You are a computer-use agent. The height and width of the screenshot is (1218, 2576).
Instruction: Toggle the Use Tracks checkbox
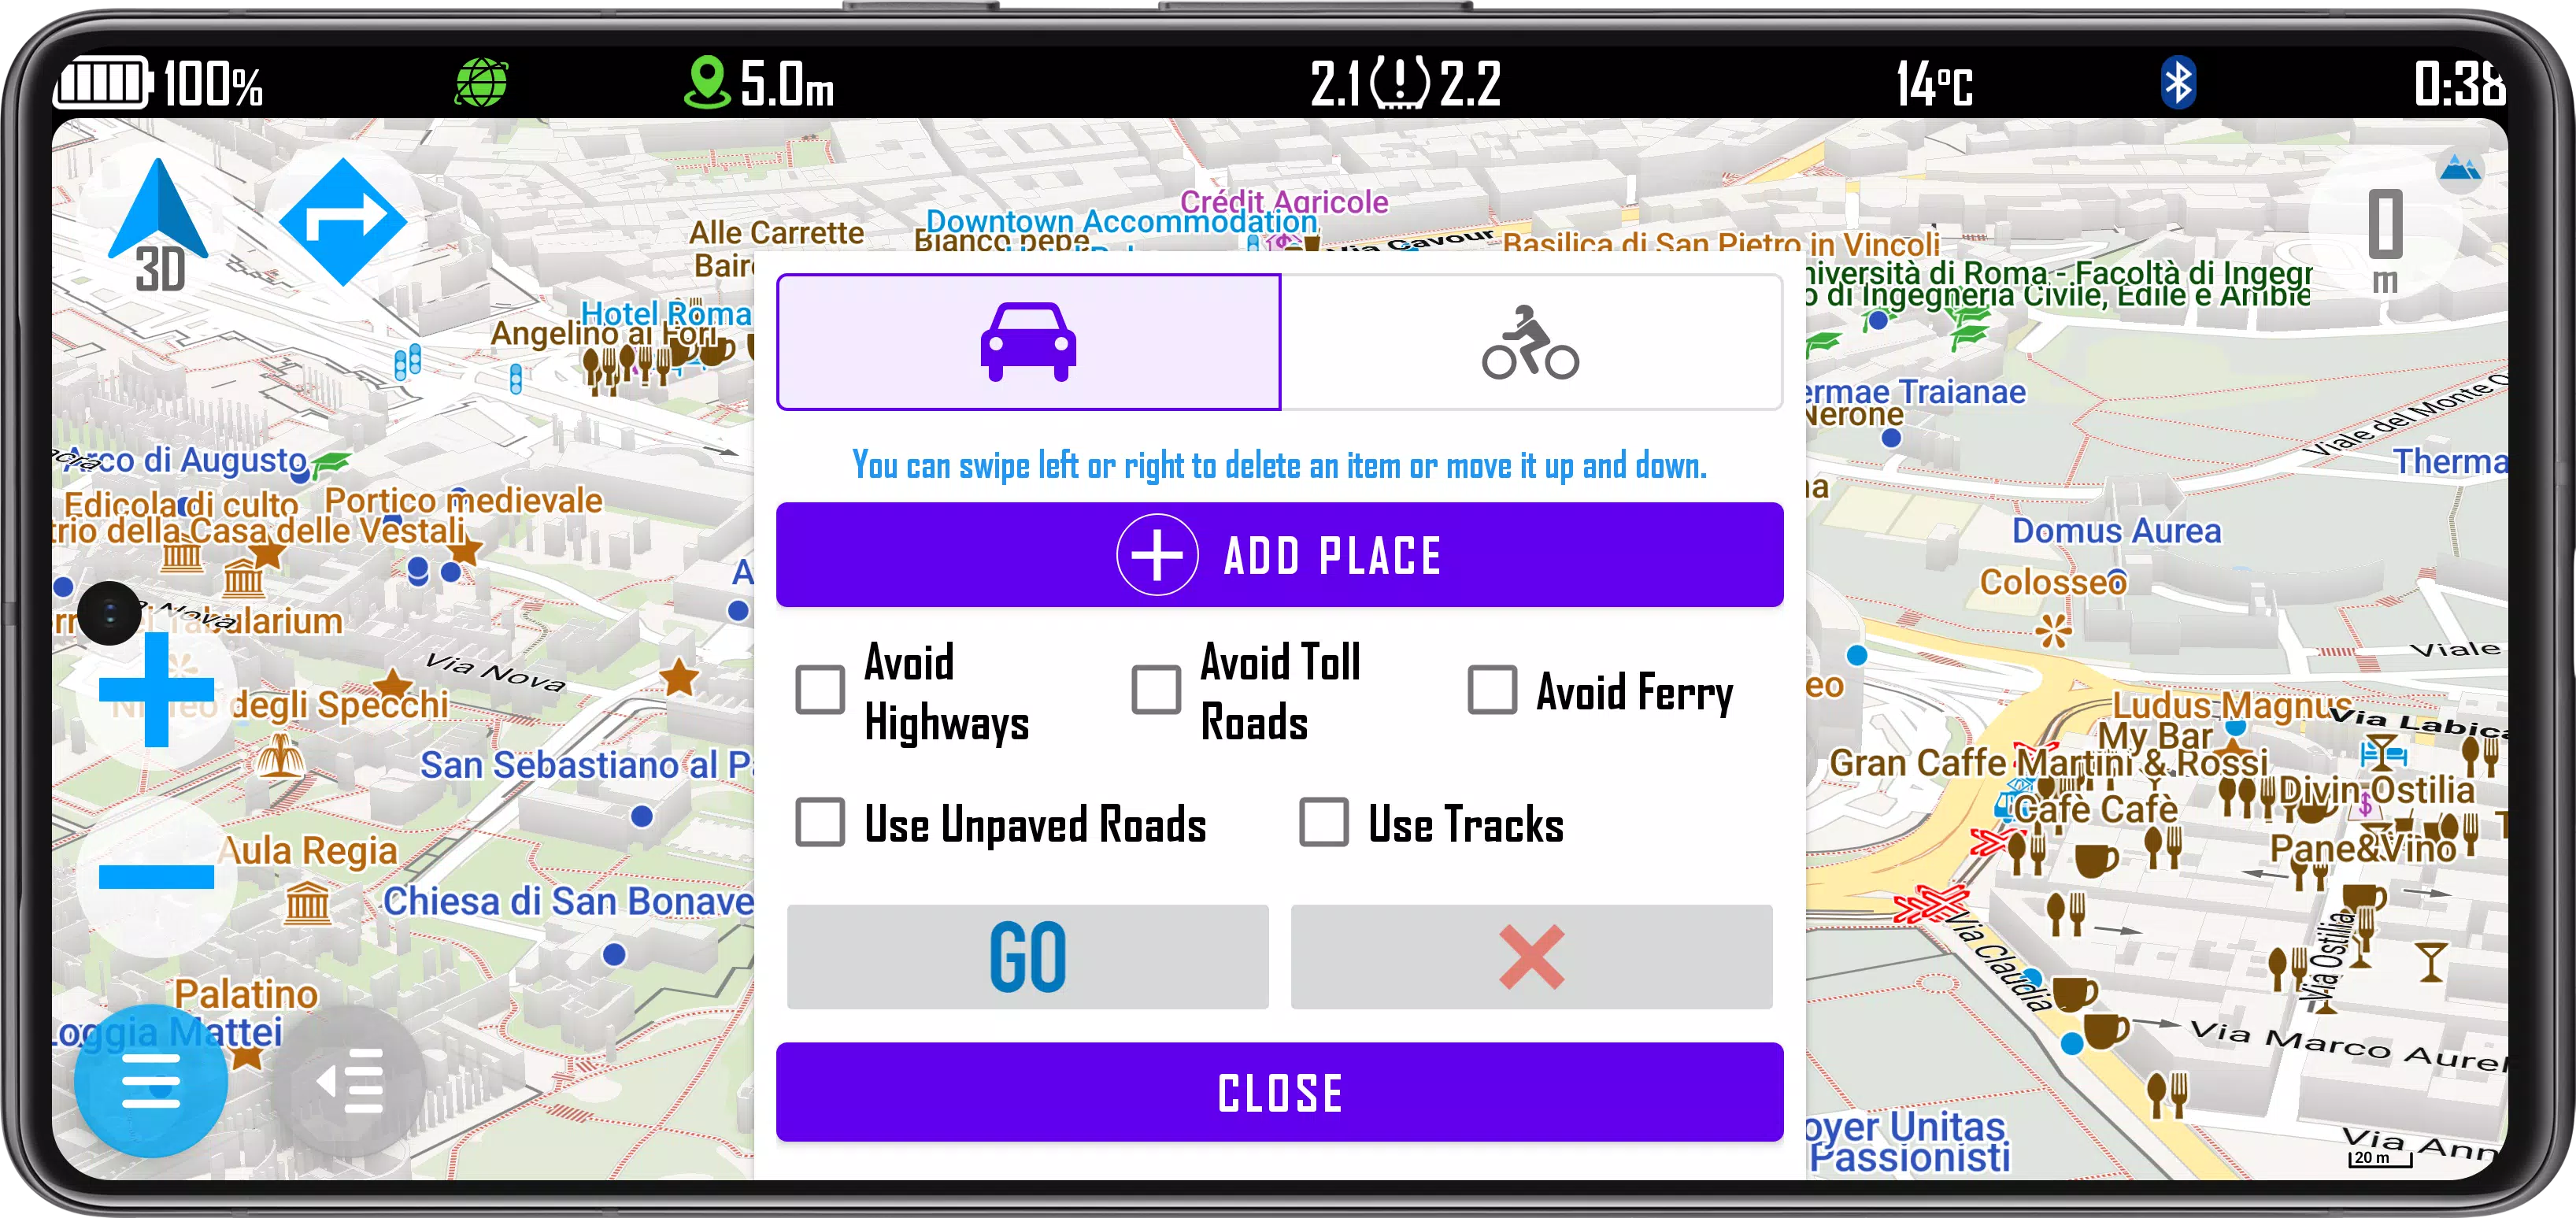(1323, 825)
